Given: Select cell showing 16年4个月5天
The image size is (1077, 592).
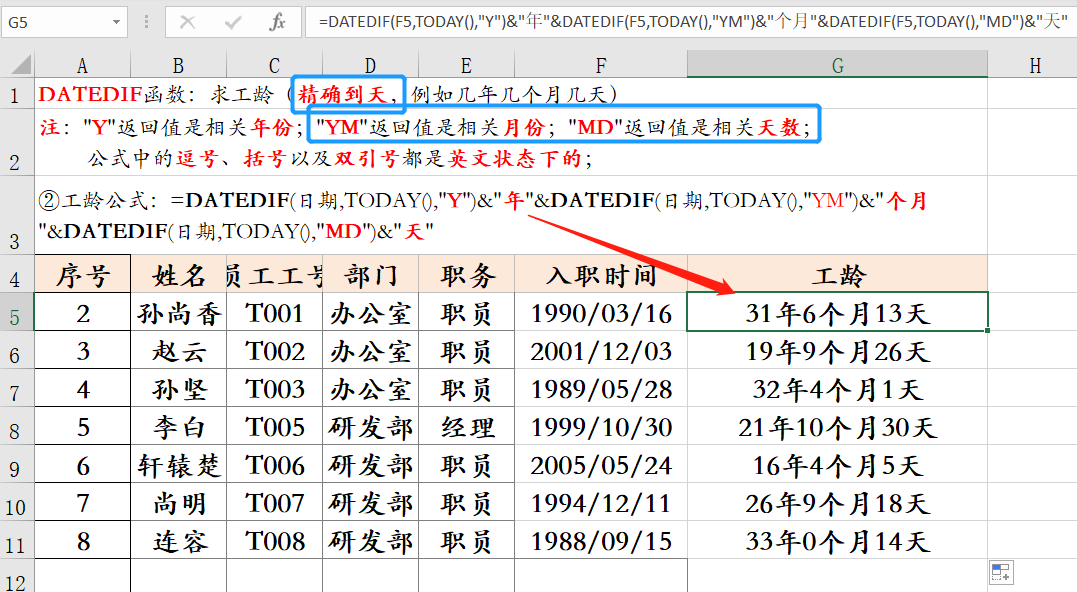Looking at the screenshot, I should coord(837,464).
